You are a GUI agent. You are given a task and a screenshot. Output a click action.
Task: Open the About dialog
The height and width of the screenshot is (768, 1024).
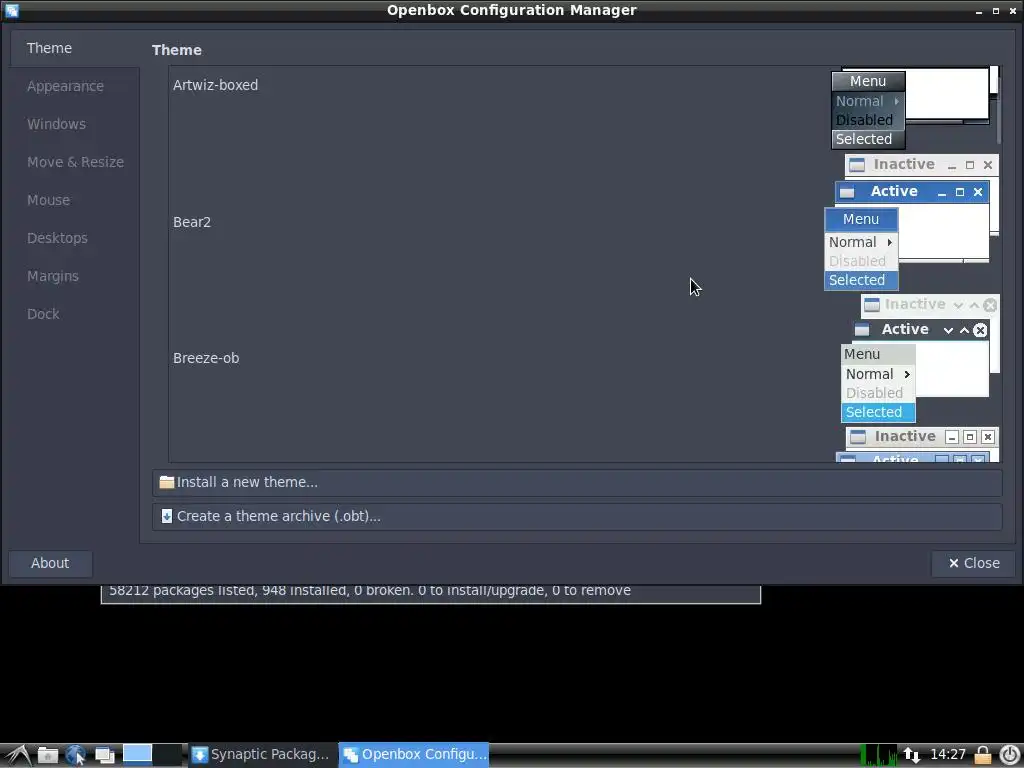click(x=50, y=564)
